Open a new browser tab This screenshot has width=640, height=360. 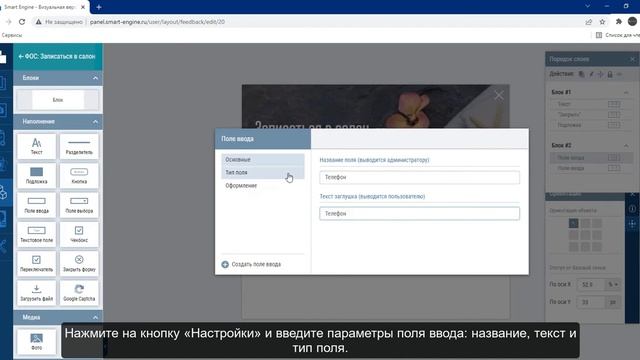(x=99, y=7)
